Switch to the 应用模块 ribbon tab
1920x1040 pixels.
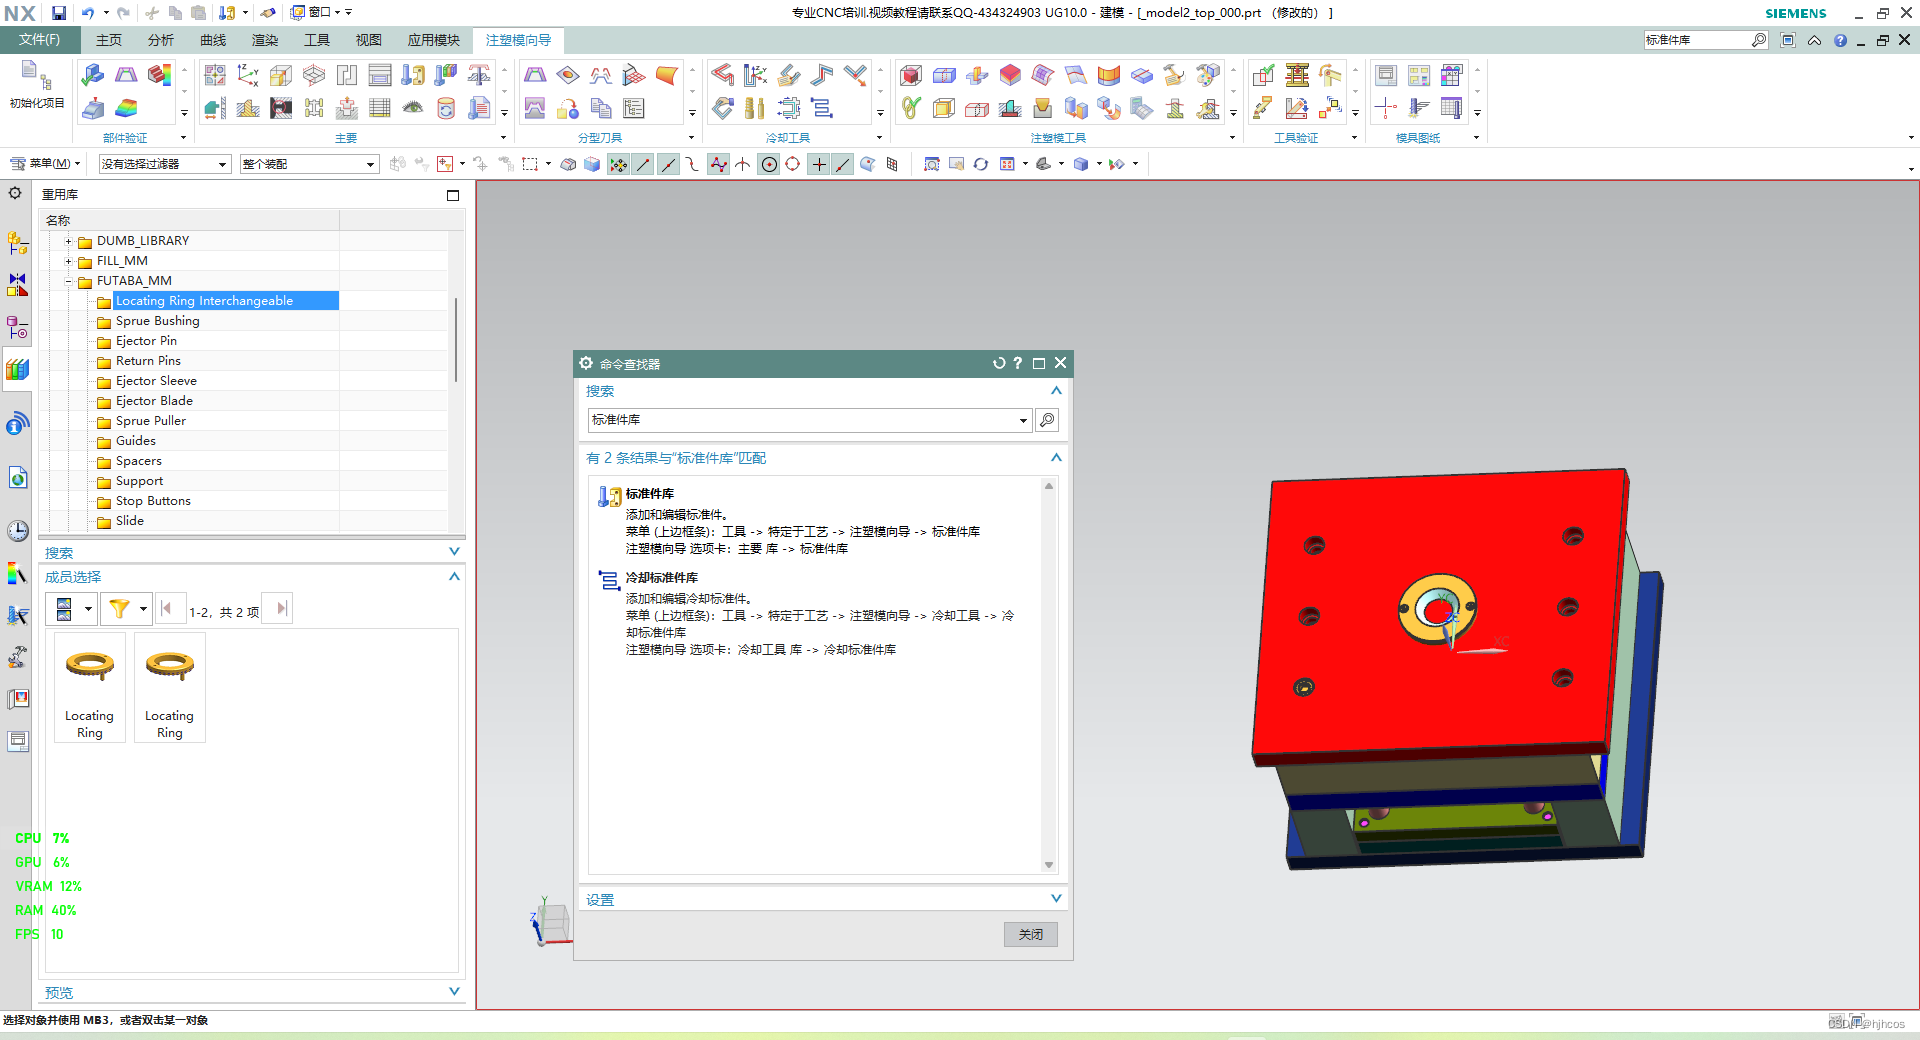point(434,40)
